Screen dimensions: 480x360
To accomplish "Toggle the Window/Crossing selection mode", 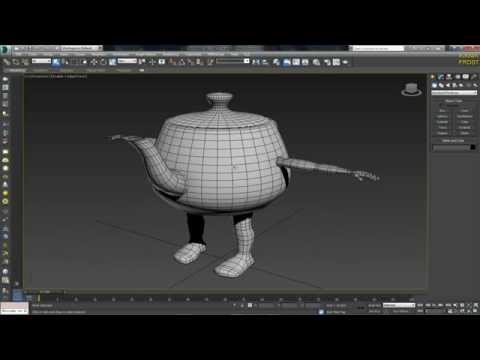I will tap(84, 62).
